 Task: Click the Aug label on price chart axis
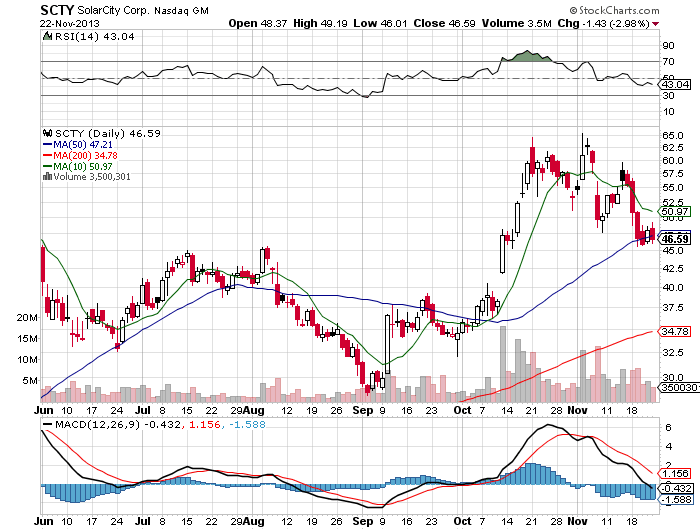tap(255, 410)
